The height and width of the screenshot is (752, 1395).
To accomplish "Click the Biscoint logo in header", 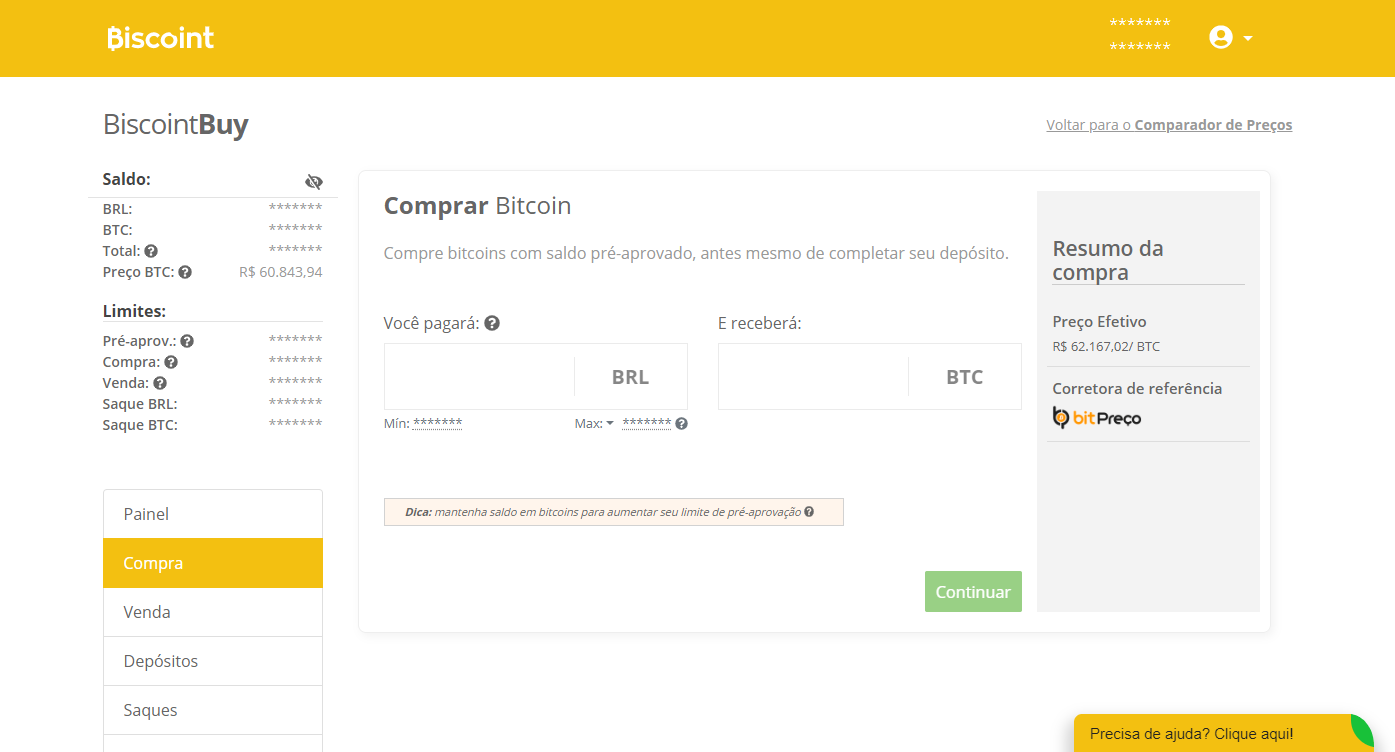I will (161, 38).
